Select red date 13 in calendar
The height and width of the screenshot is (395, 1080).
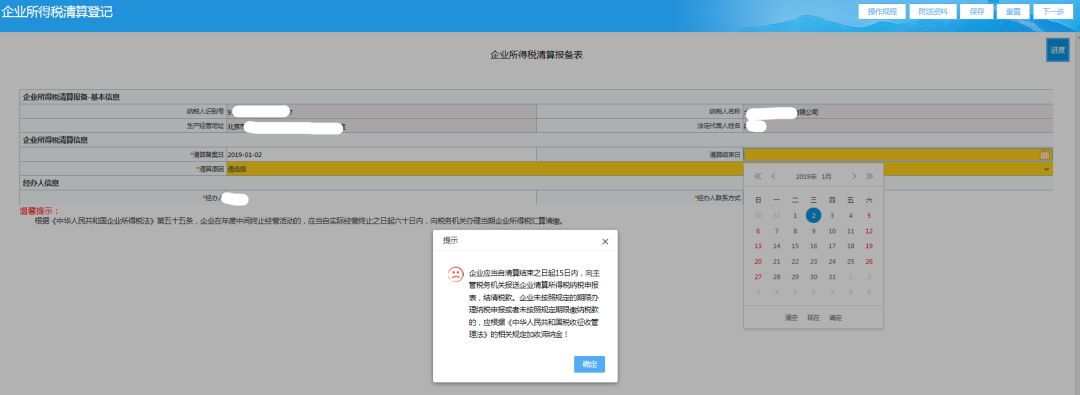[x=758, y=246]
